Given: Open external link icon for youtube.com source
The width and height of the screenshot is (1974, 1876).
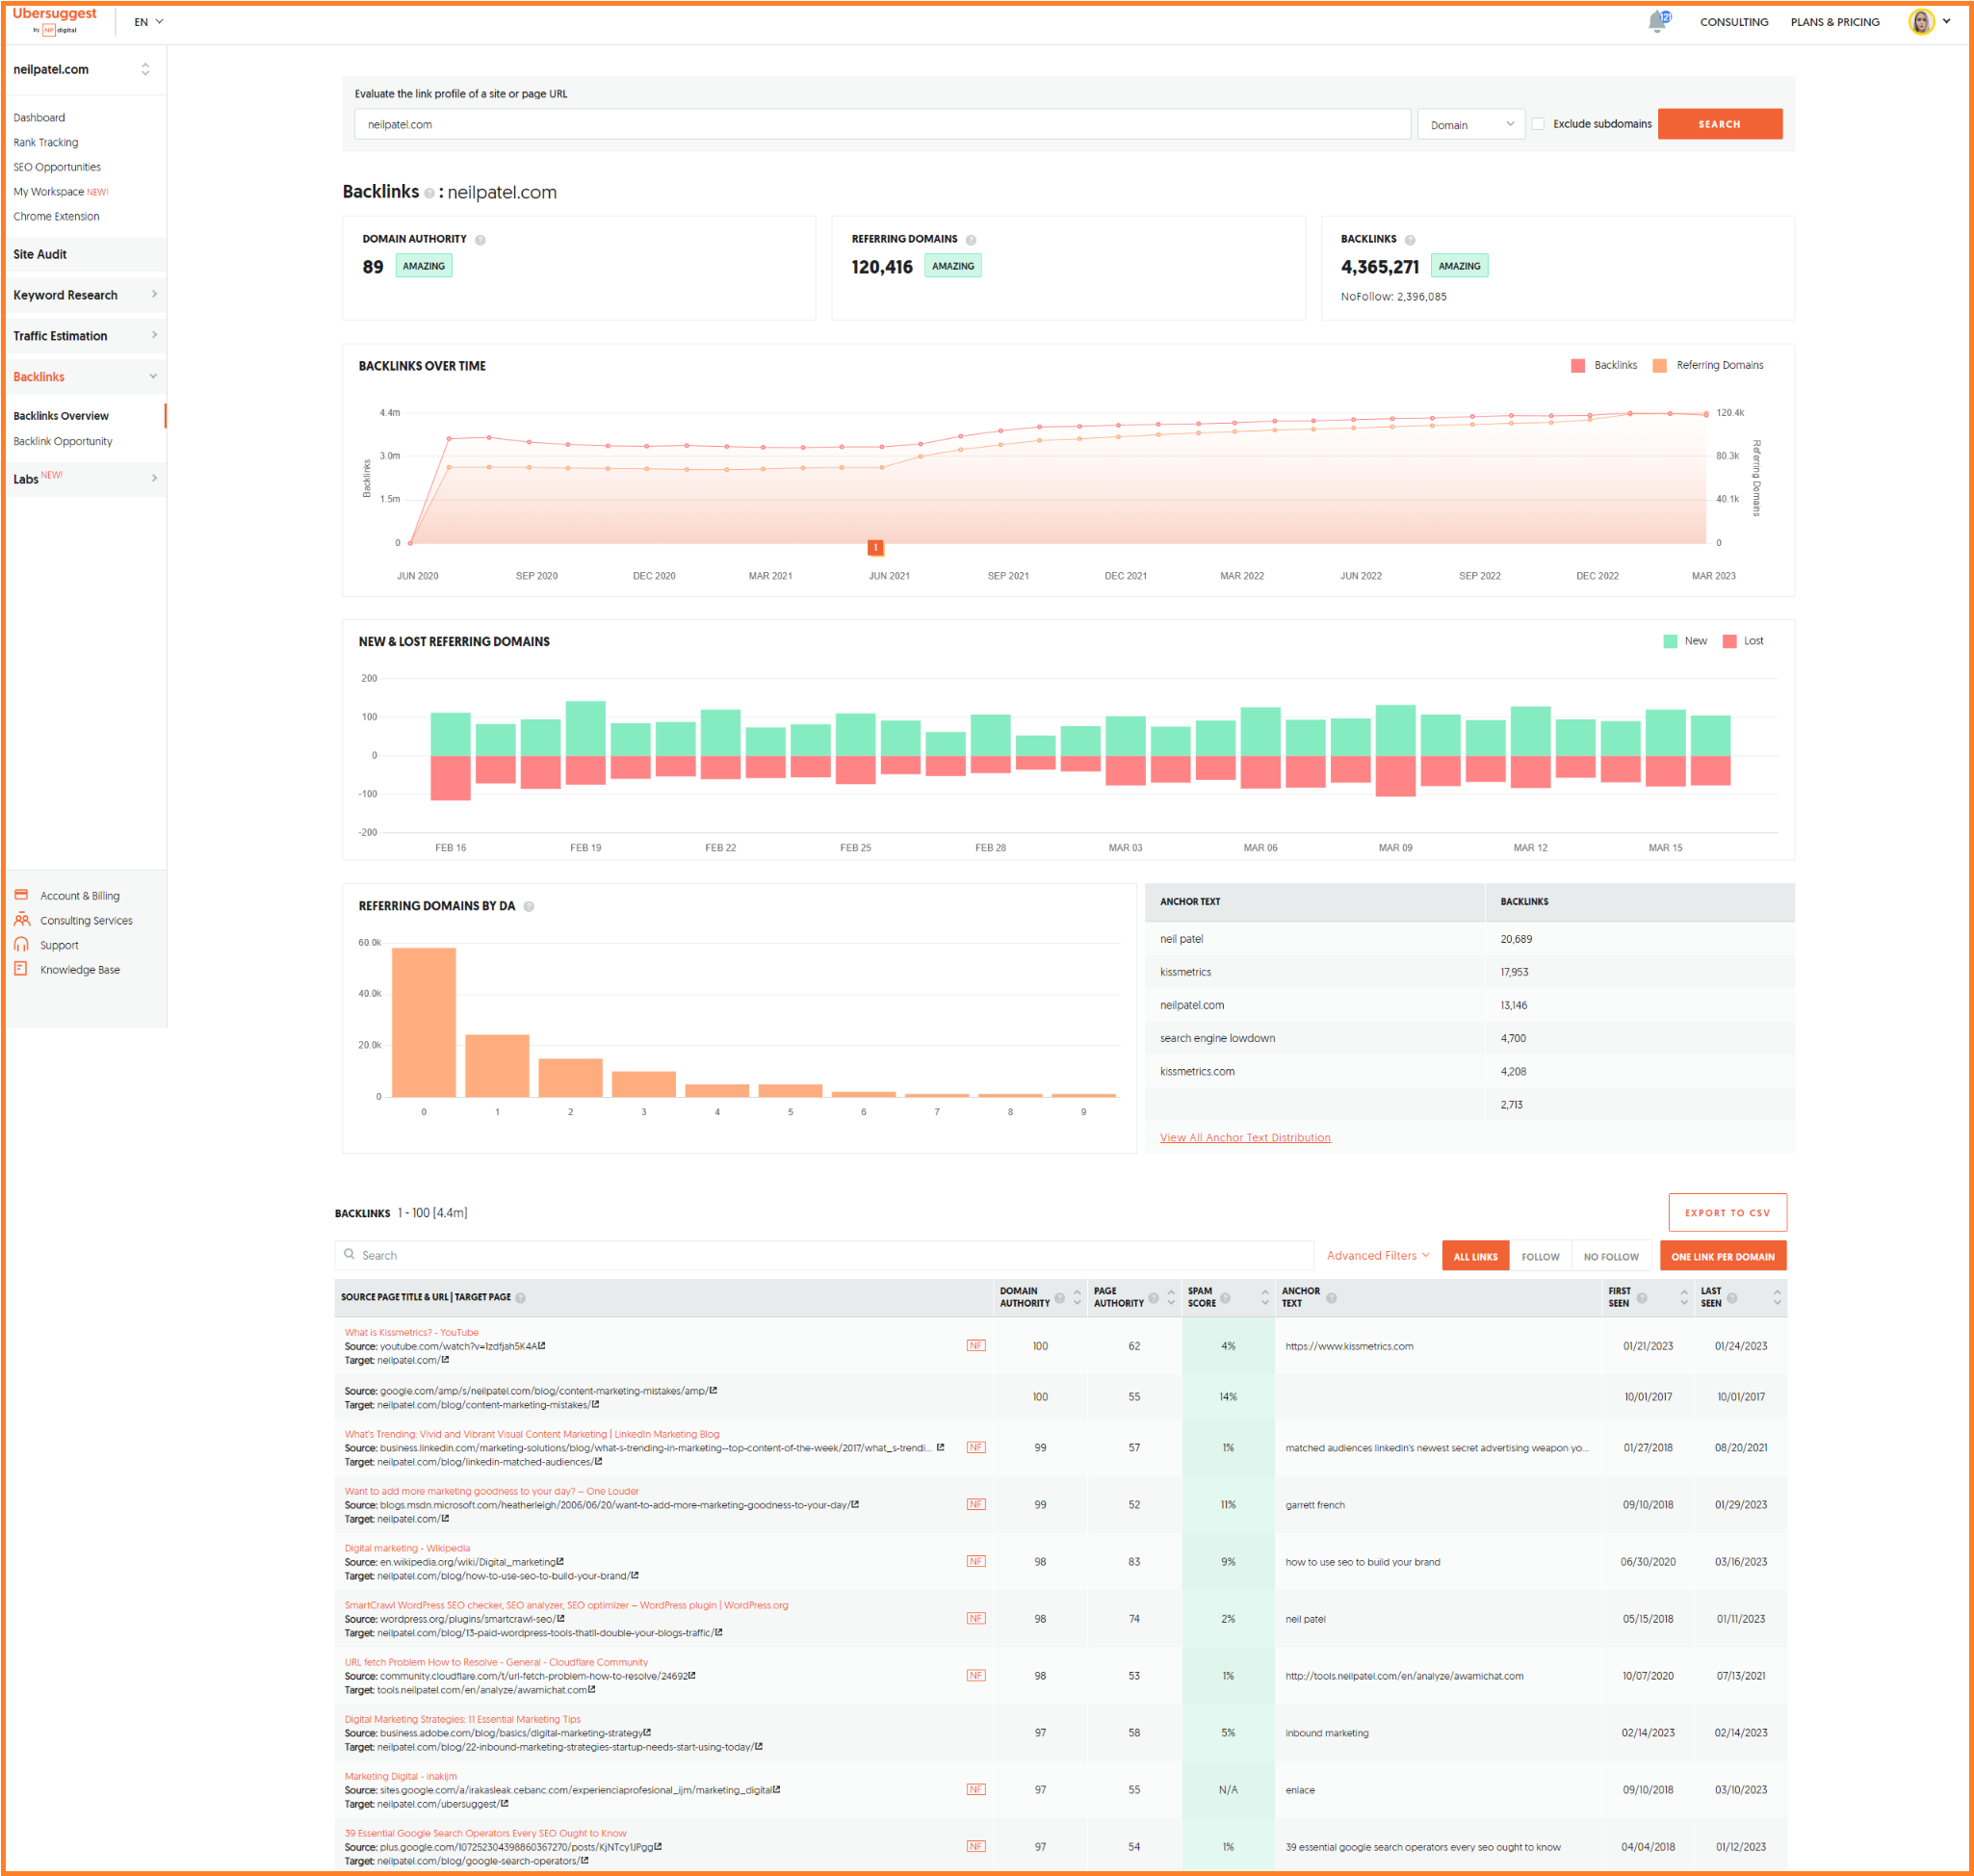Looking at the screenshot, I should tap(542, 1346).
